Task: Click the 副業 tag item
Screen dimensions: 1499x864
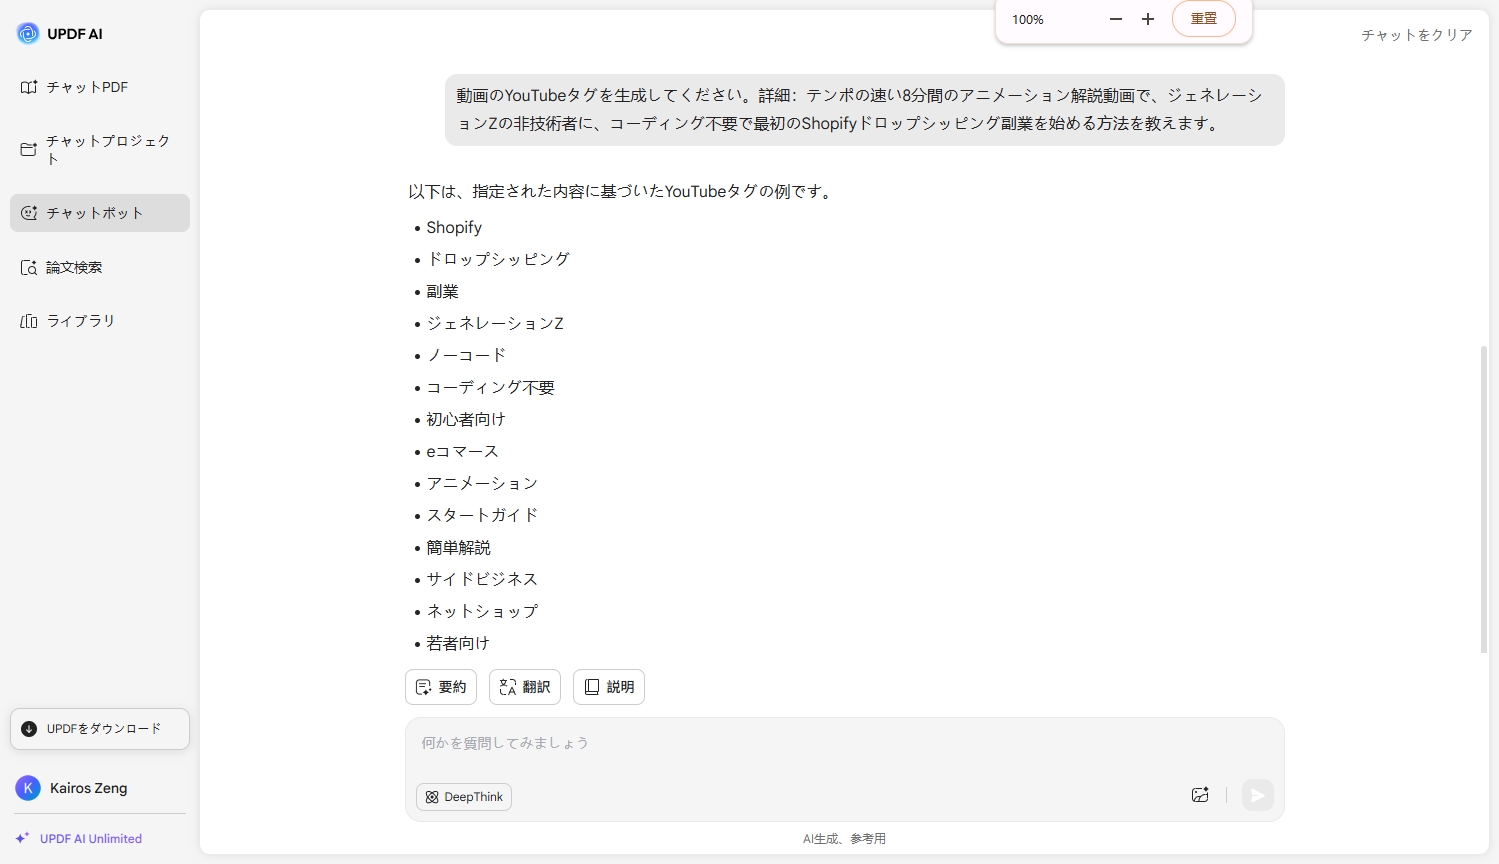Action: (x=442, y=291)
